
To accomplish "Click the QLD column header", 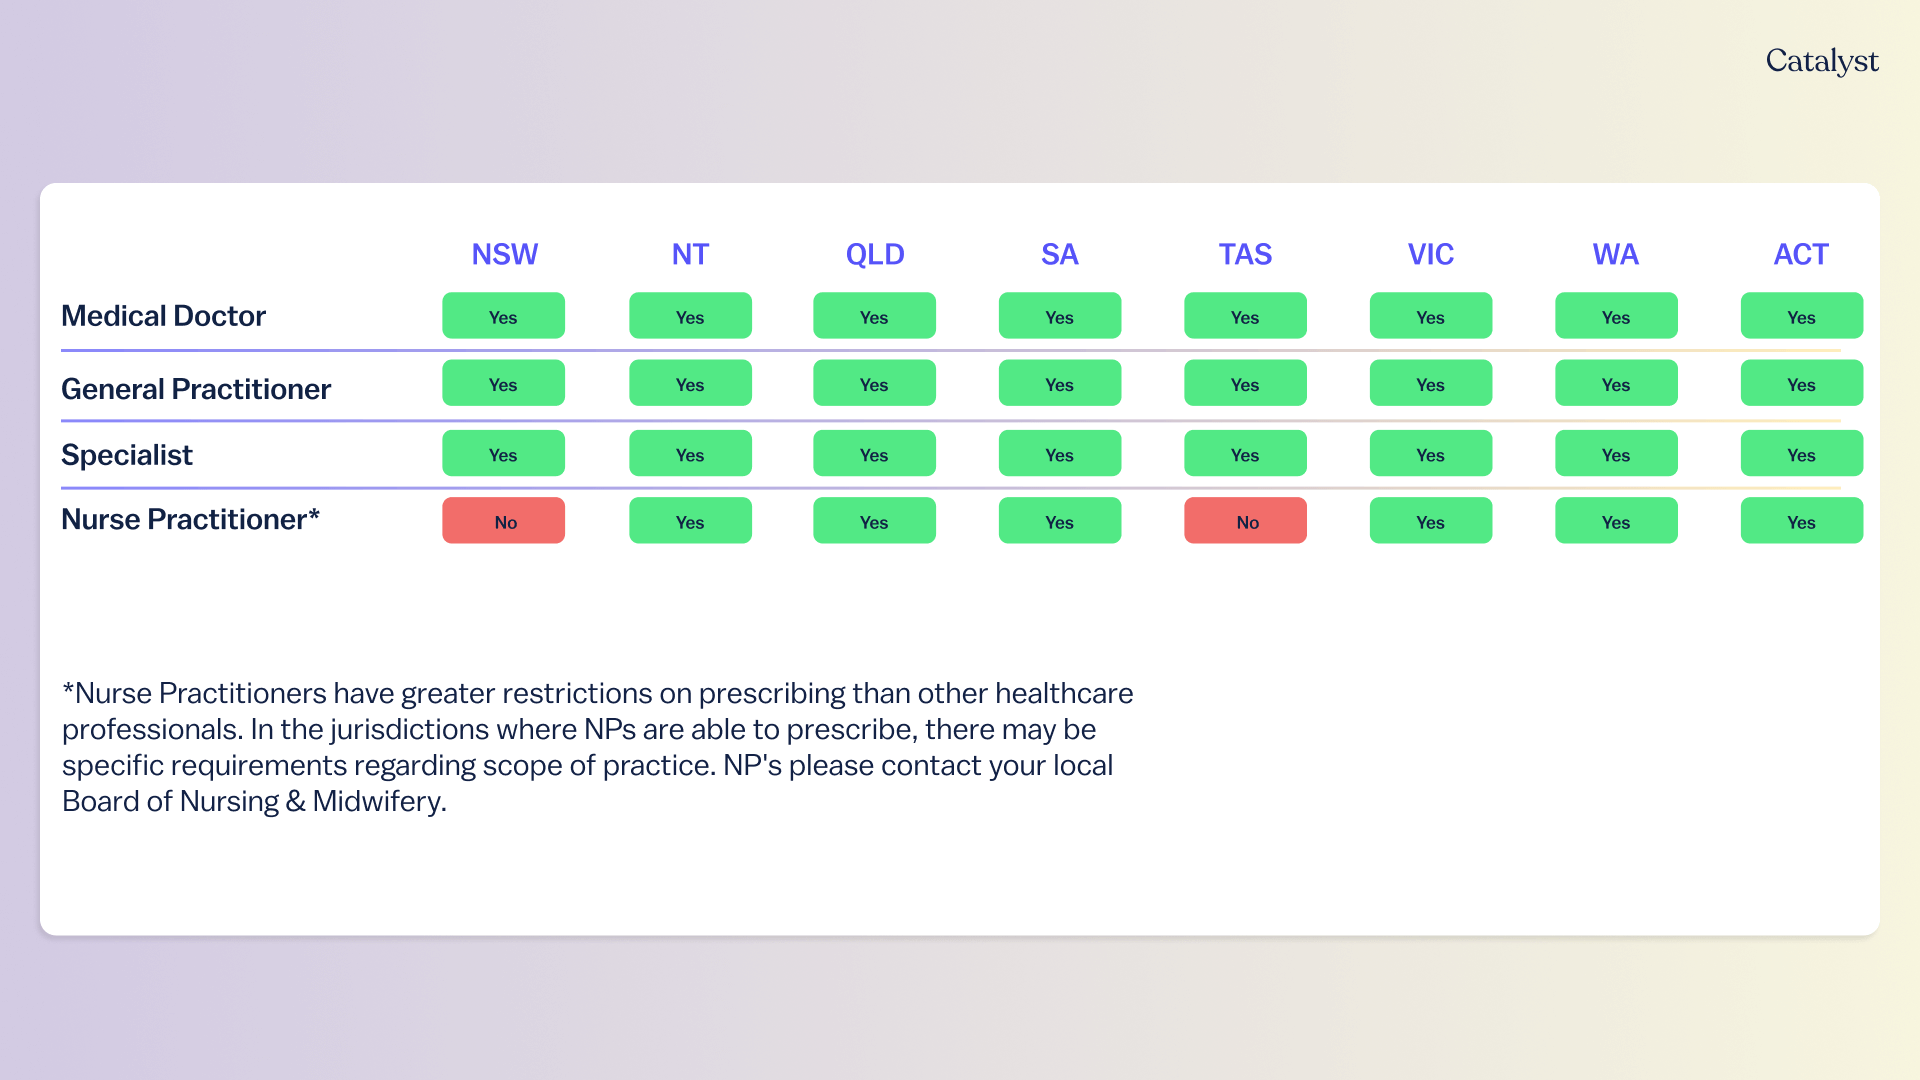I will [x=874, y=251].
